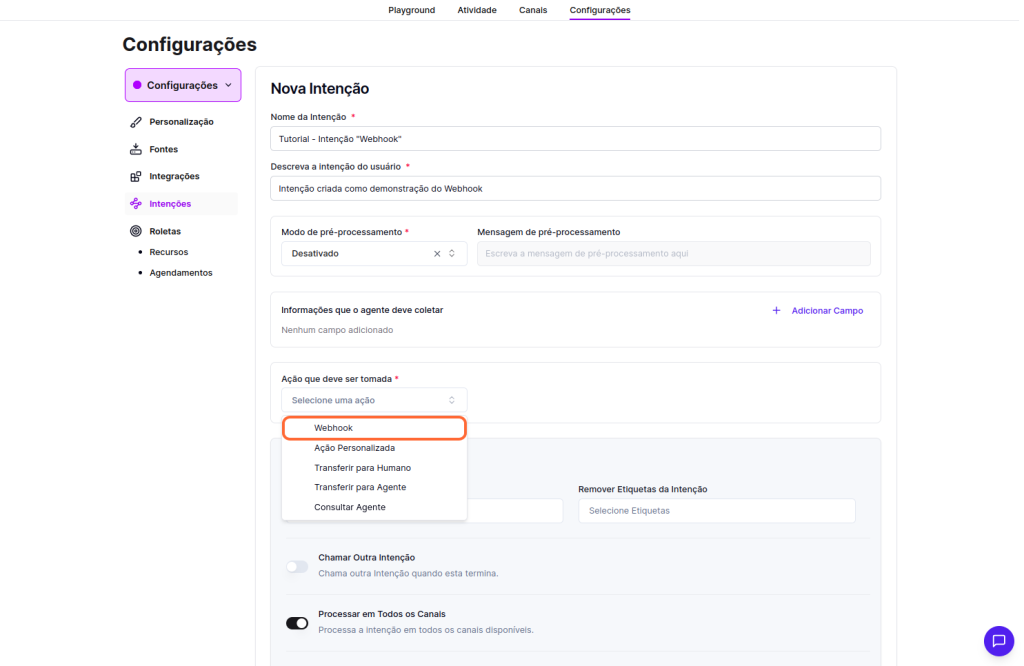This screenshot has height=666, width=1024.
Task: Click the Fontes download icon in sidebar
Action: 136,150
